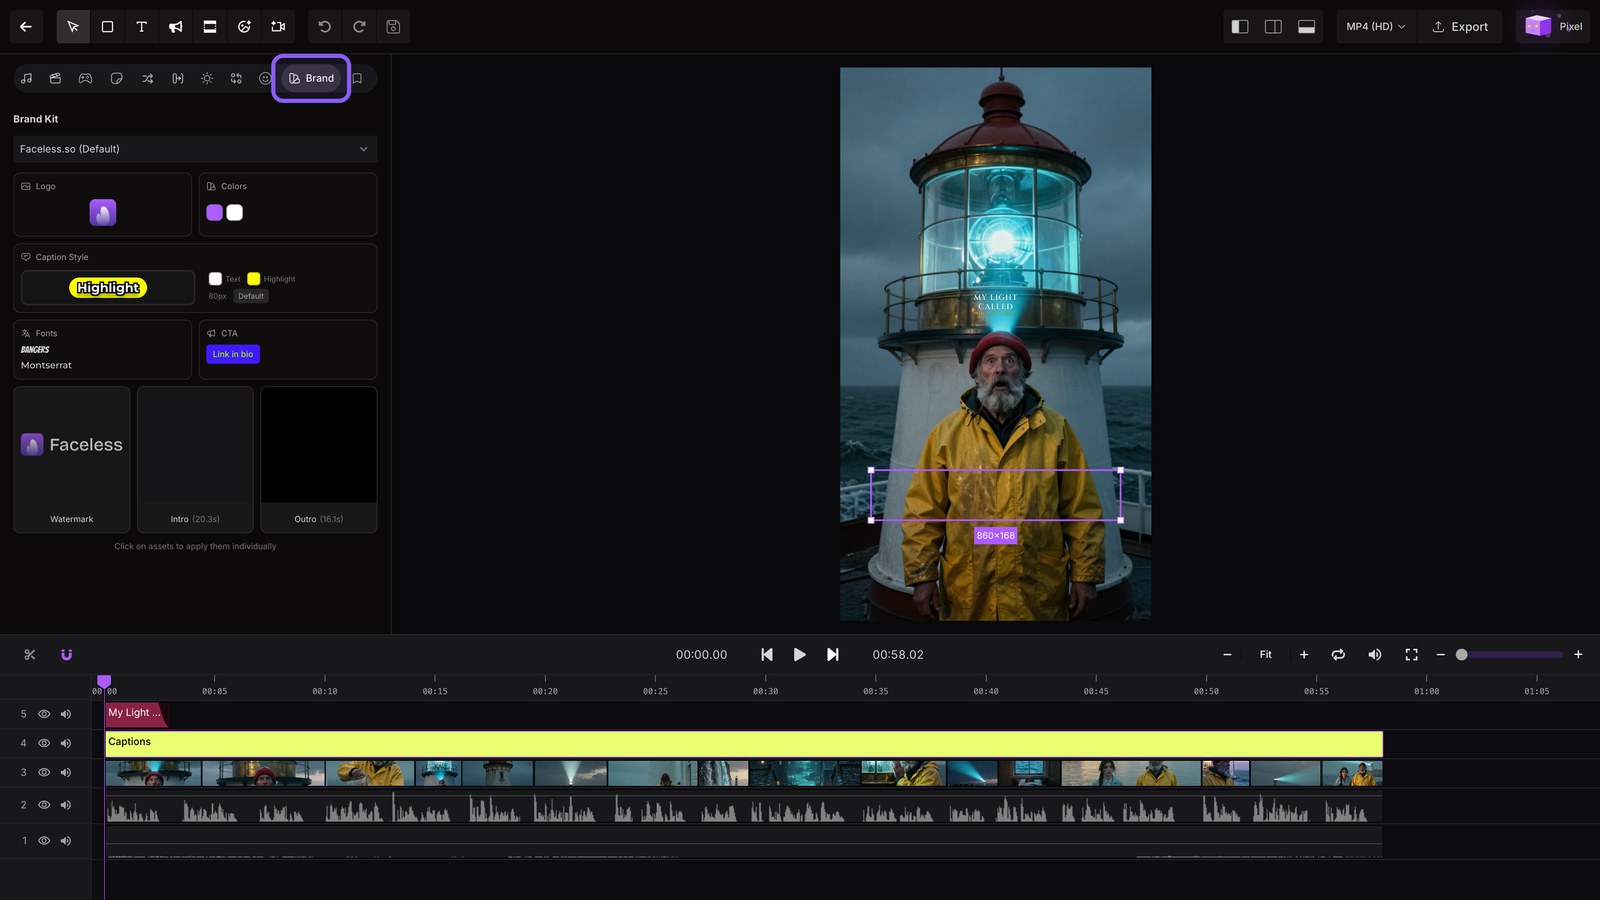Select the rectangle shape tool
The image size is (1600, 900).
pos(107,27)
